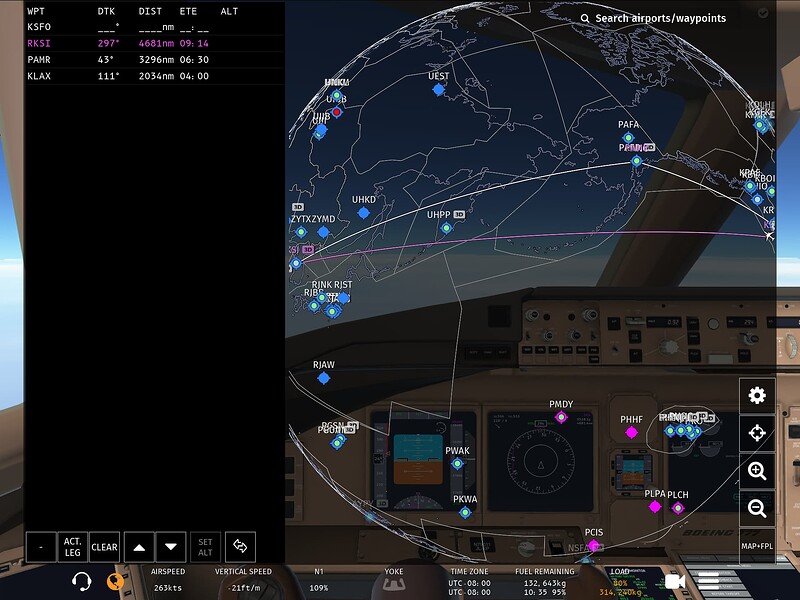Image resolution: width=800 pixels, height=600 pixels.
Task: Click the aircraft position icon on map
Action: (x=769, y=236)
